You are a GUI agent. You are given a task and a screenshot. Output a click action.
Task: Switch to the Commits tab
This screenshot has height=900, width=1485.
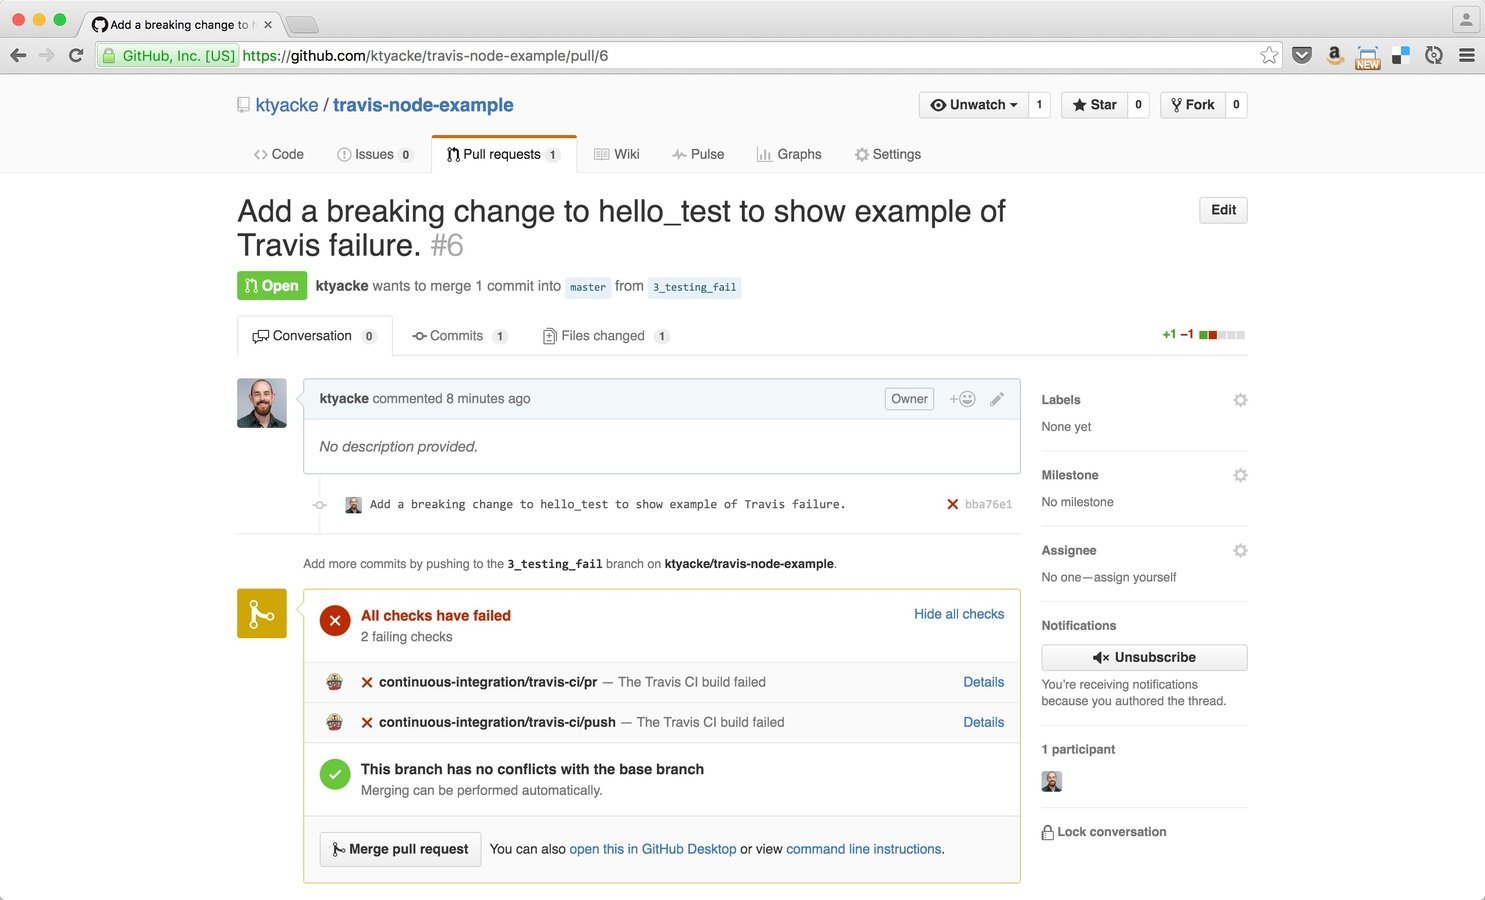pyautogui.click(x=460, y=336)
